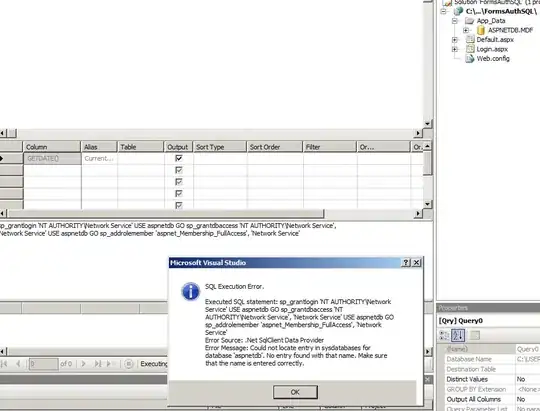The image size is (540, 411).
Task: Click the criteria grid vertical scrollbar thumb
Action: click(x=427, y=163)
